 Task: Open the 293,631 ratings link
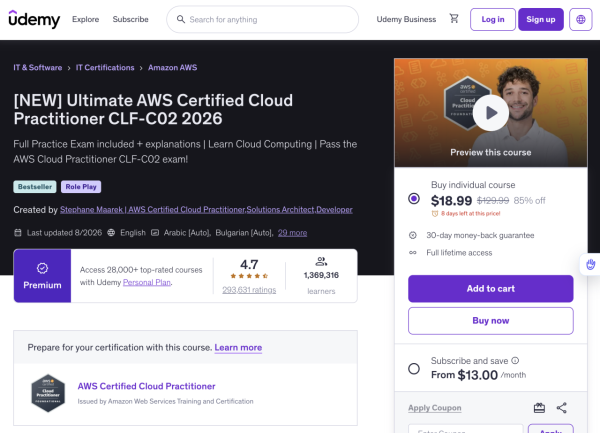pos(249,290)
